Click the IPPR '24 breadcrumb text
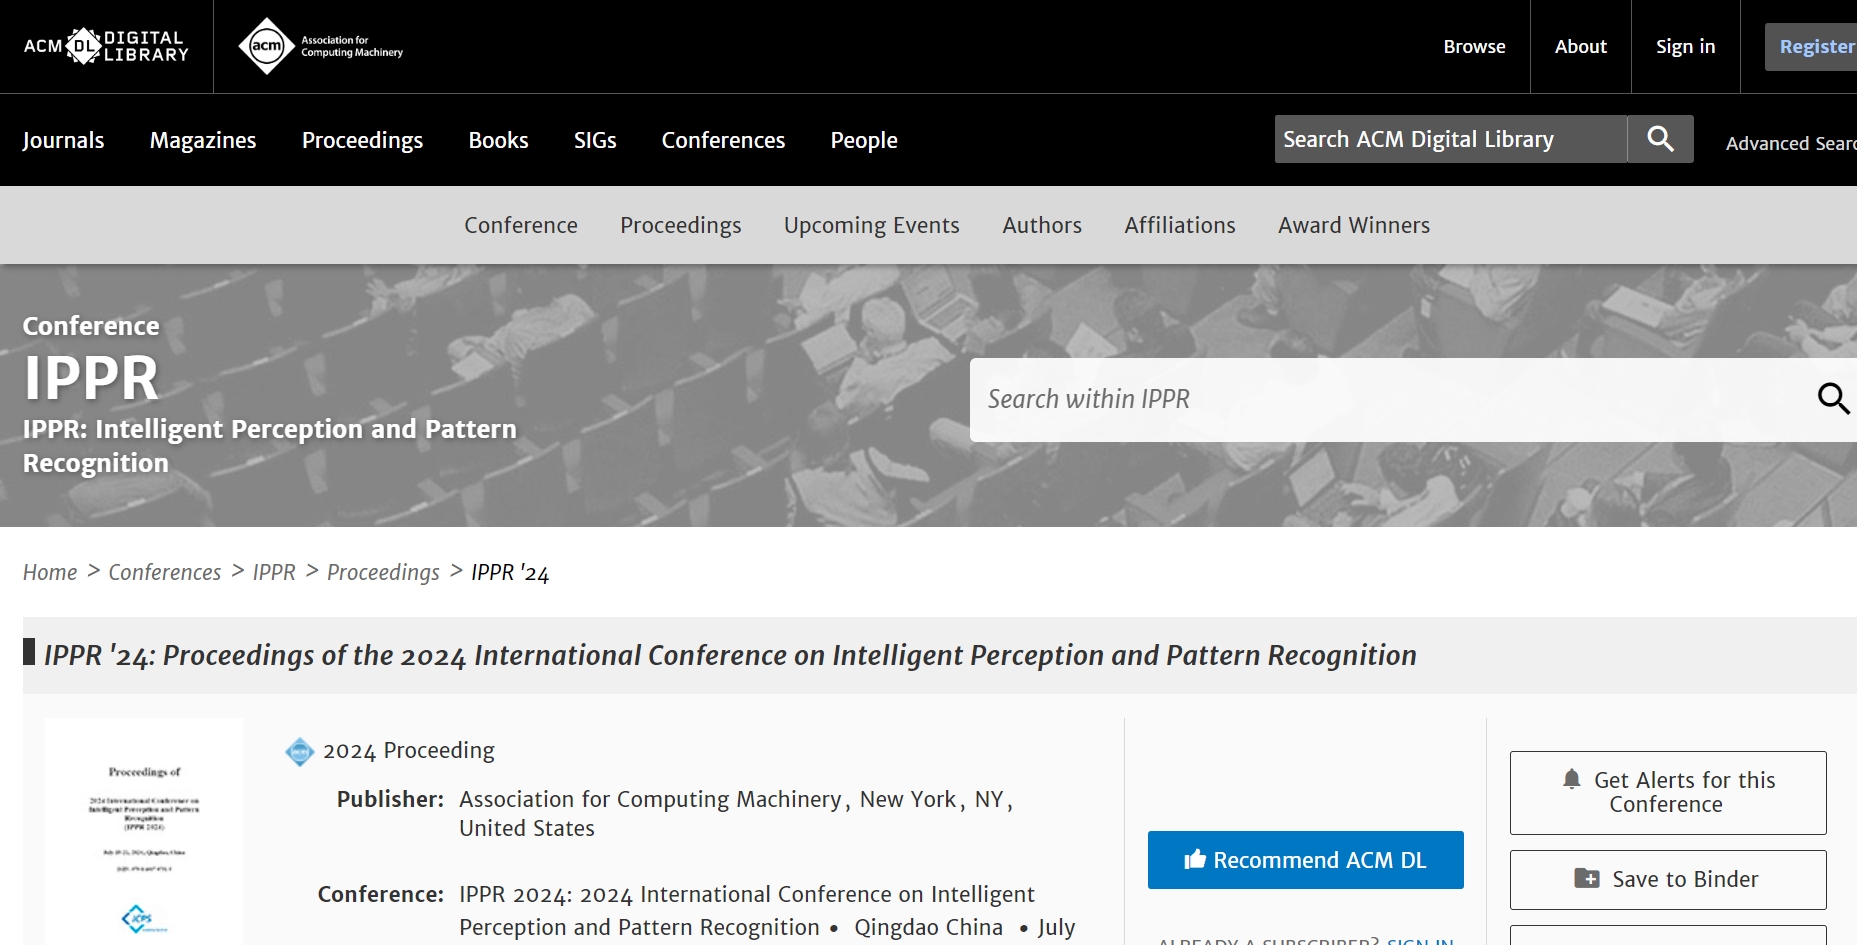This screenshot has width=1857, height=945. point(510,572)
